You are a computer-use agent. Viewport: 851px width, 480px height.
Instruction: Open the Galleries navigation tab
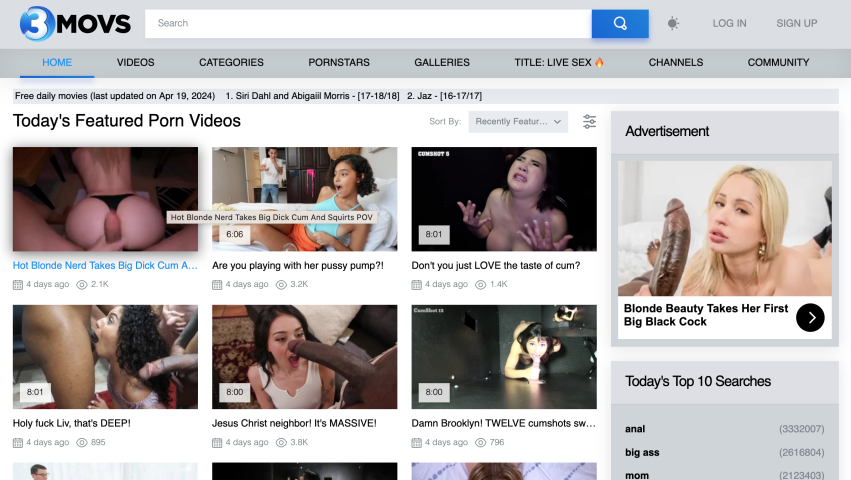(x=441, y=62)
